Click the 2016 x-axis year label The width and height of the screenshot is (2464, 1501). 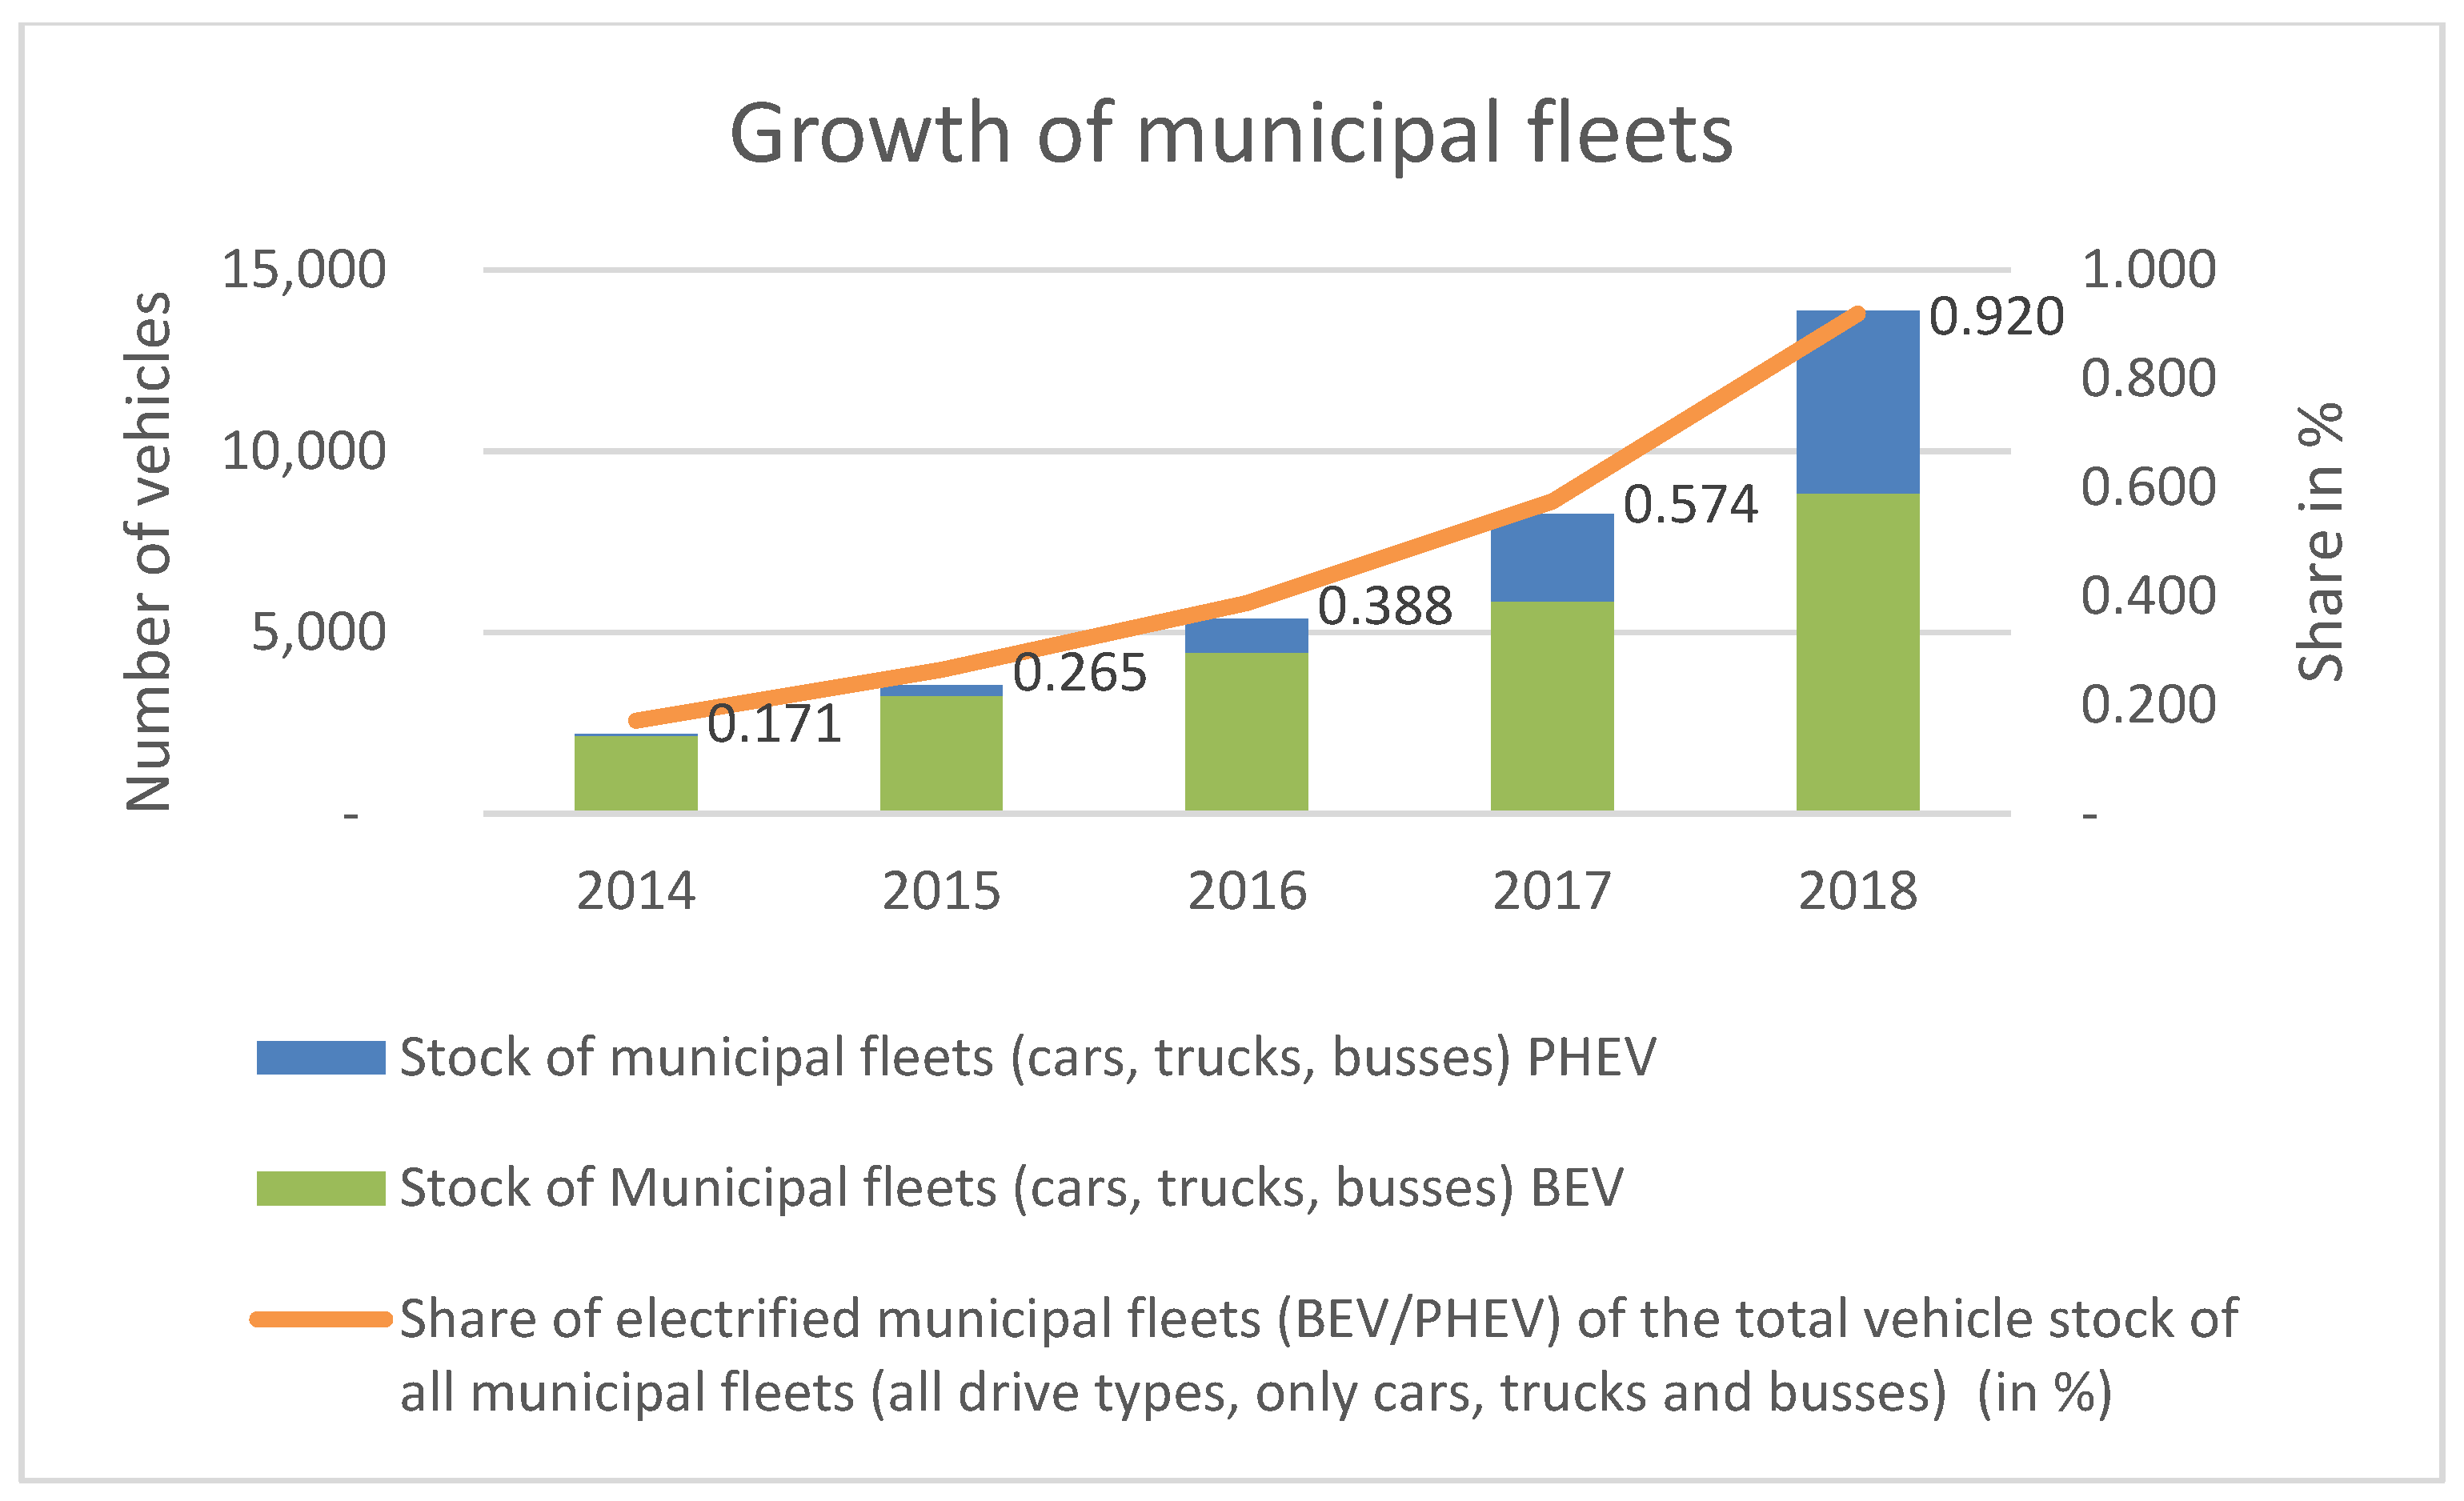click(1246, 891)
